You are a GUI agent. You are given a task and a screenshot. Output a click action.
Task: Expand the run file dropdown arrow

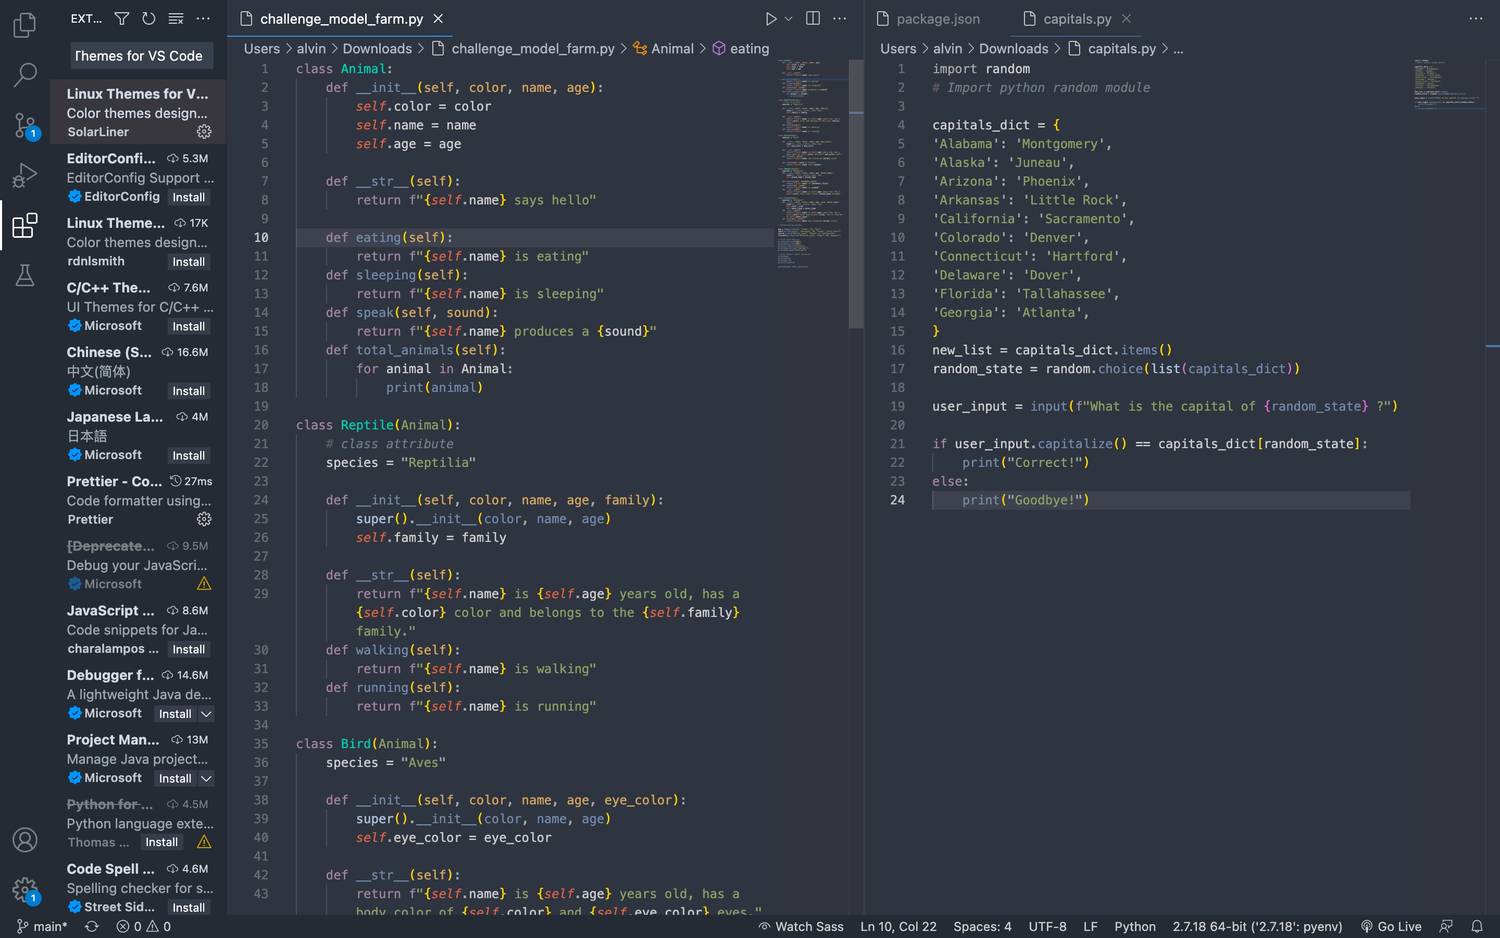788,19
